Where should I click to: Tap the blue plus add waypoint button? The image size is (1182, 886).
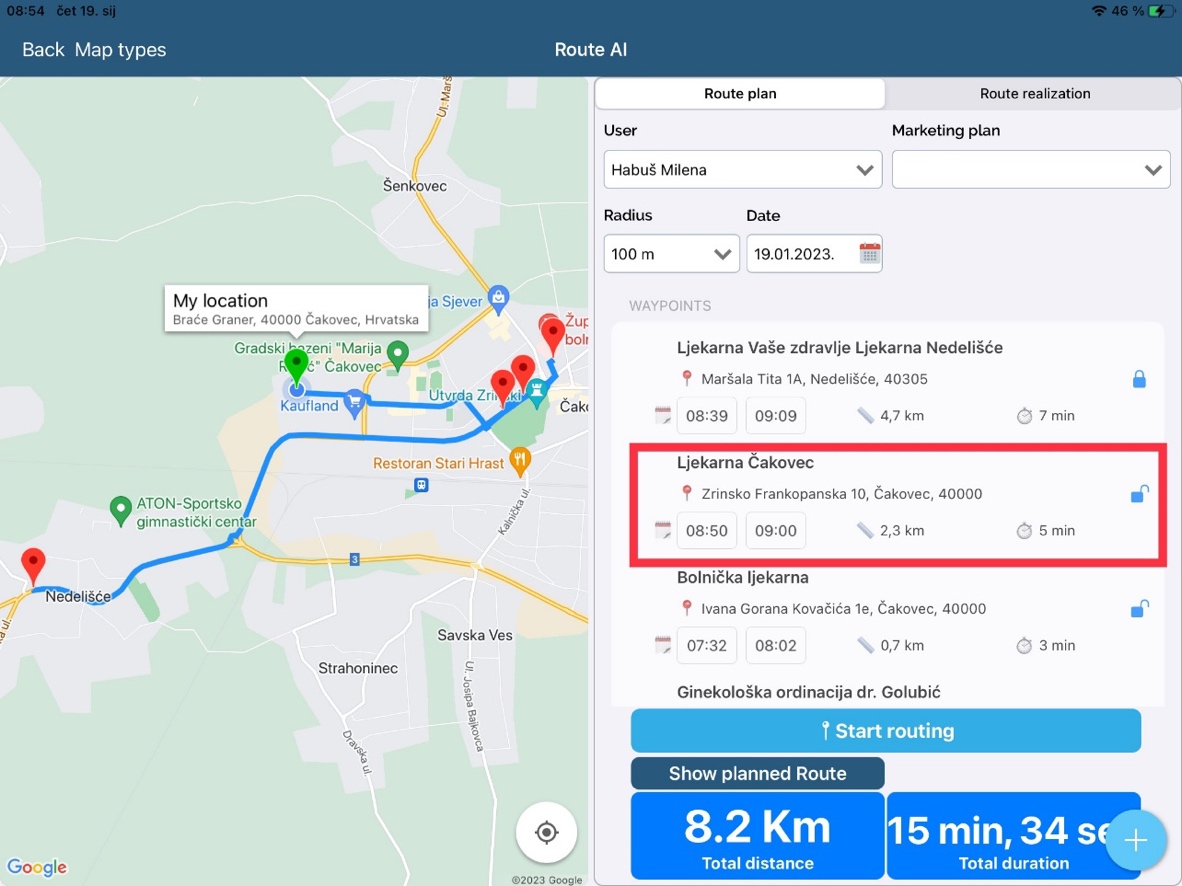point(1135,841)
